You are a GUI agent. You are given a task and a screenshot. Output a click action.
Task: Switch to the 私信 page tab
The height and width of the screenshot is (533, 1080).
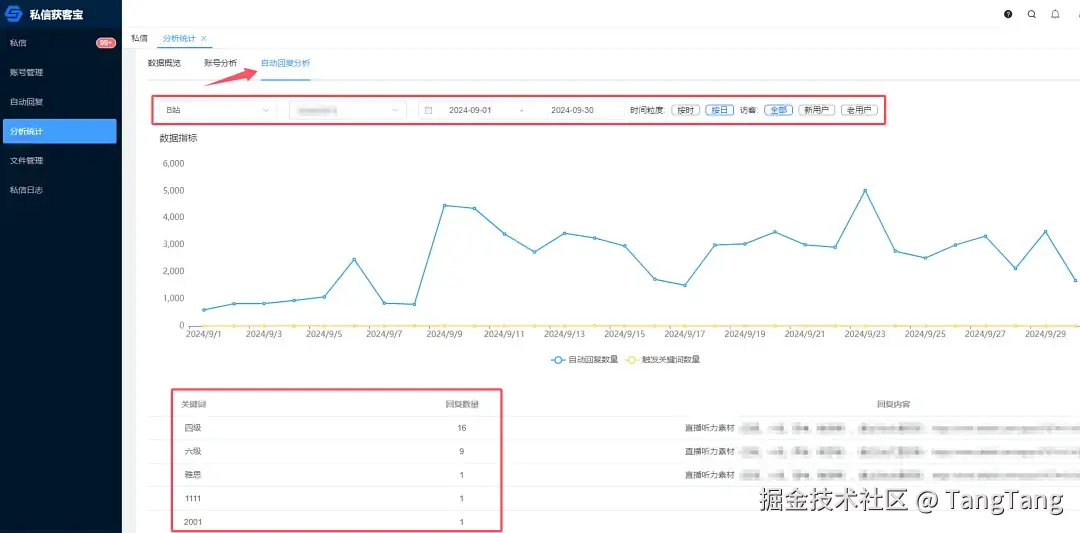pos(140,39)
